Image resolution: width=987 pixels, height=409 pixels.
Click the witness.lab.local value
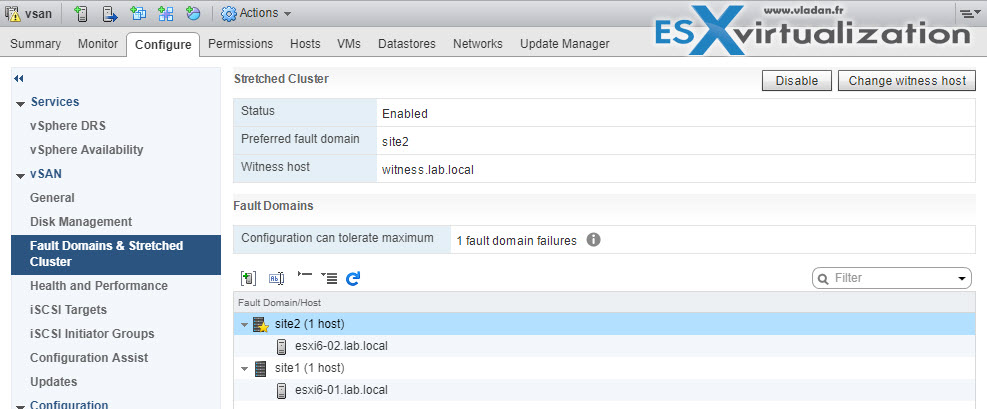427,169
